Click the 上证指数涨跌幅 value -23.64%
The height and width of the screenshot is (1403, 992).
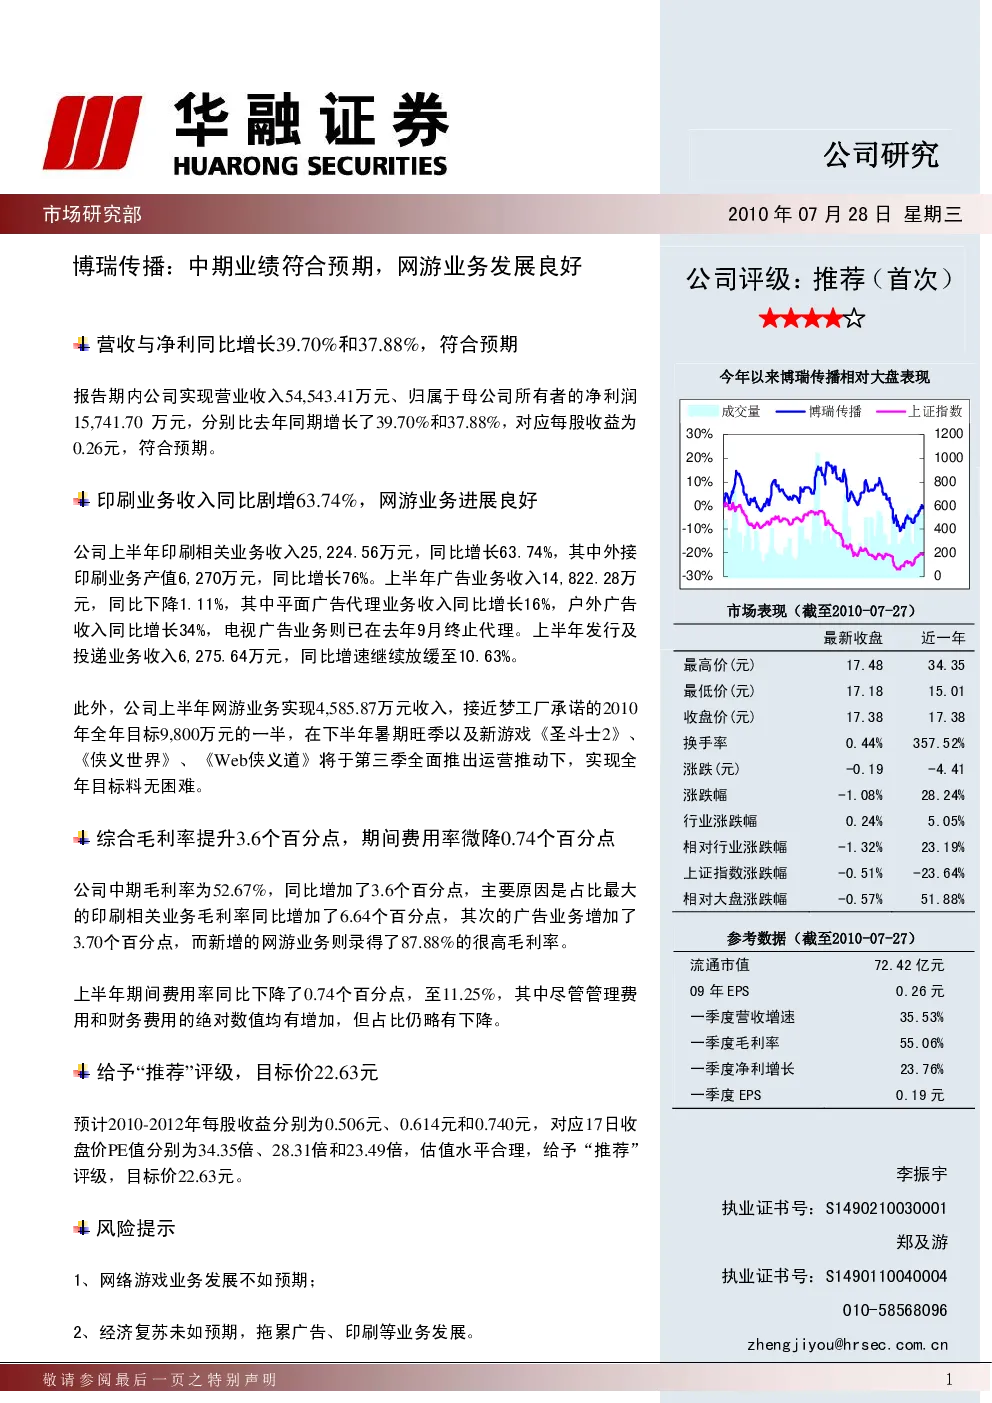(939, 873)
